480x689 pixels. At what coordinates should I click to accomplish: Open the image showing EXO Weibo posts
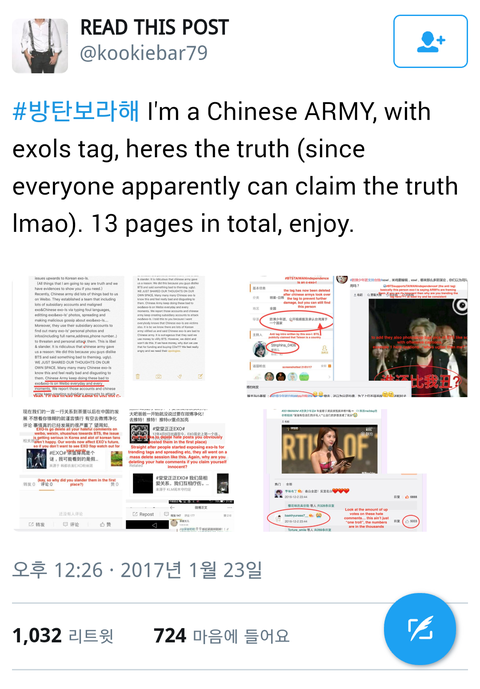click(127, 470)
